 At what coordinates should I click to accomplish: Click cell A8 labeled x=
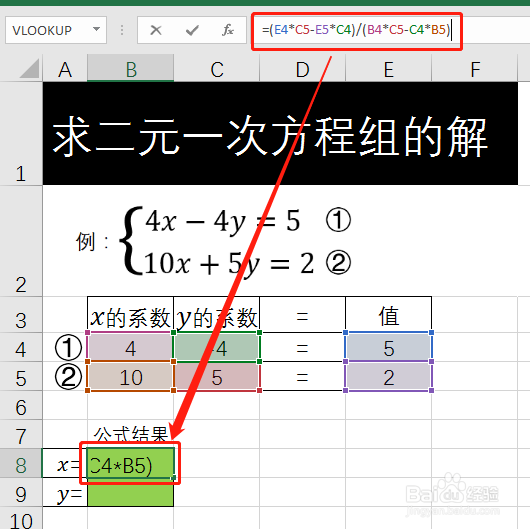tap(65, 463)
